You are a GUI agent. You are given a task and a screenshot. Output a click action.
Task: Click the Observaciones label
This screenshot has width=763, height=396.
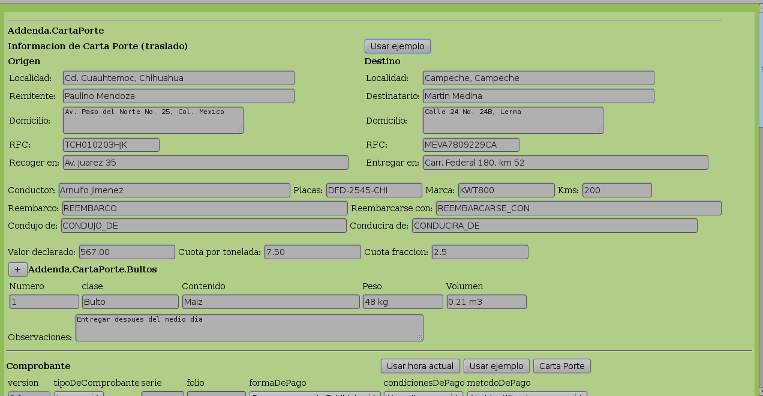[x=40, y=337]
